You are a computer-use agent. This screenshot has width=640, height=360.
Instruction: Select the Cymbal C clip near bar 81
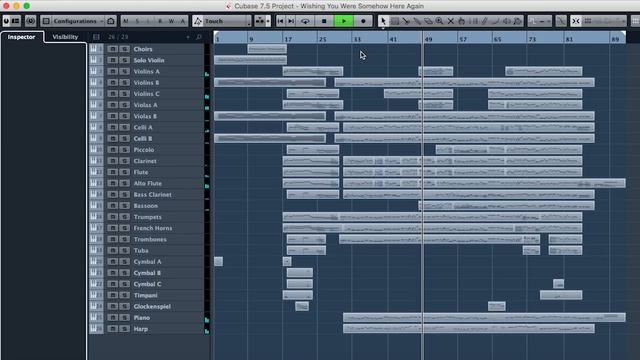coord(558,284)
